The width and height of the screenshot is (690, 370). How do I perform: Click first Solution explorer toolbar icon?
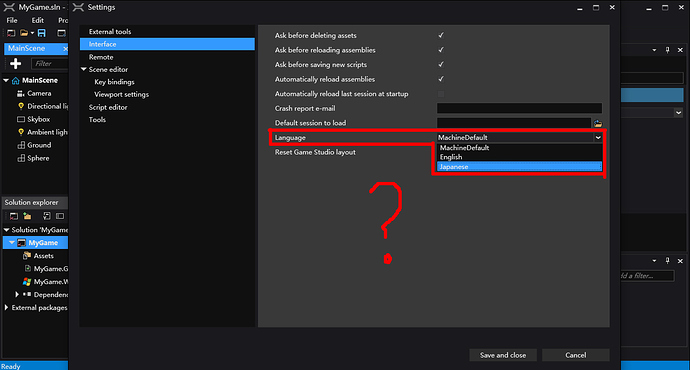[x=14, y=216]
